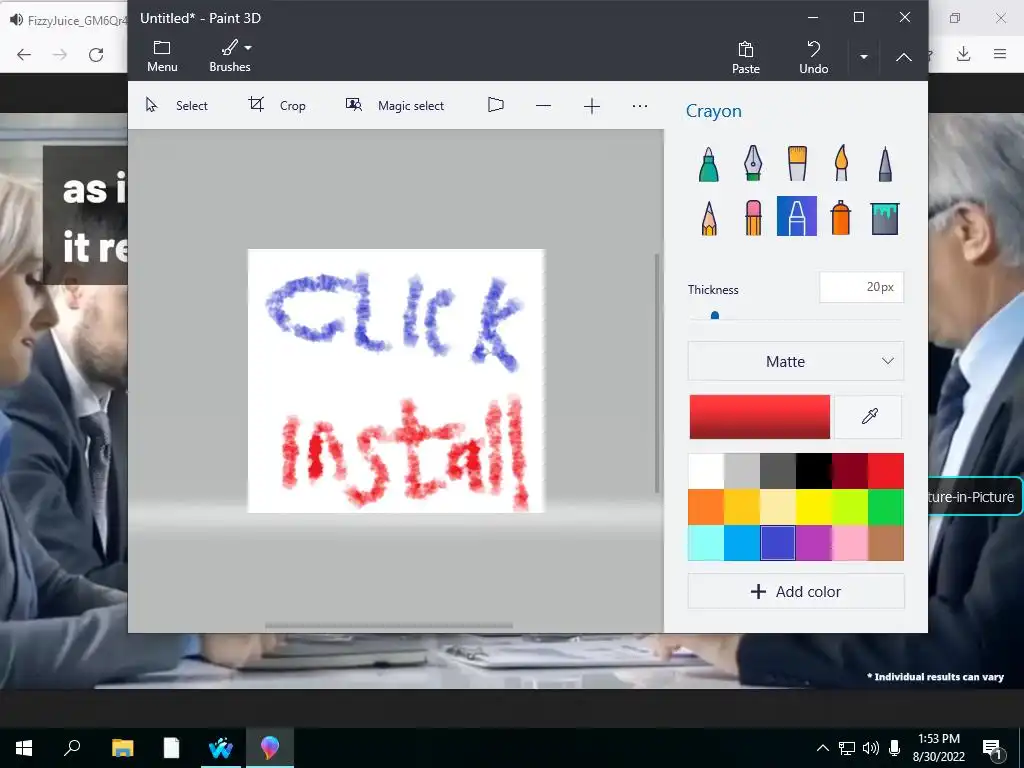Viewport: 1024px width, 768px height.
Task: Switch to Paint 3D taskbar icon
Action: tap(270, 748)
